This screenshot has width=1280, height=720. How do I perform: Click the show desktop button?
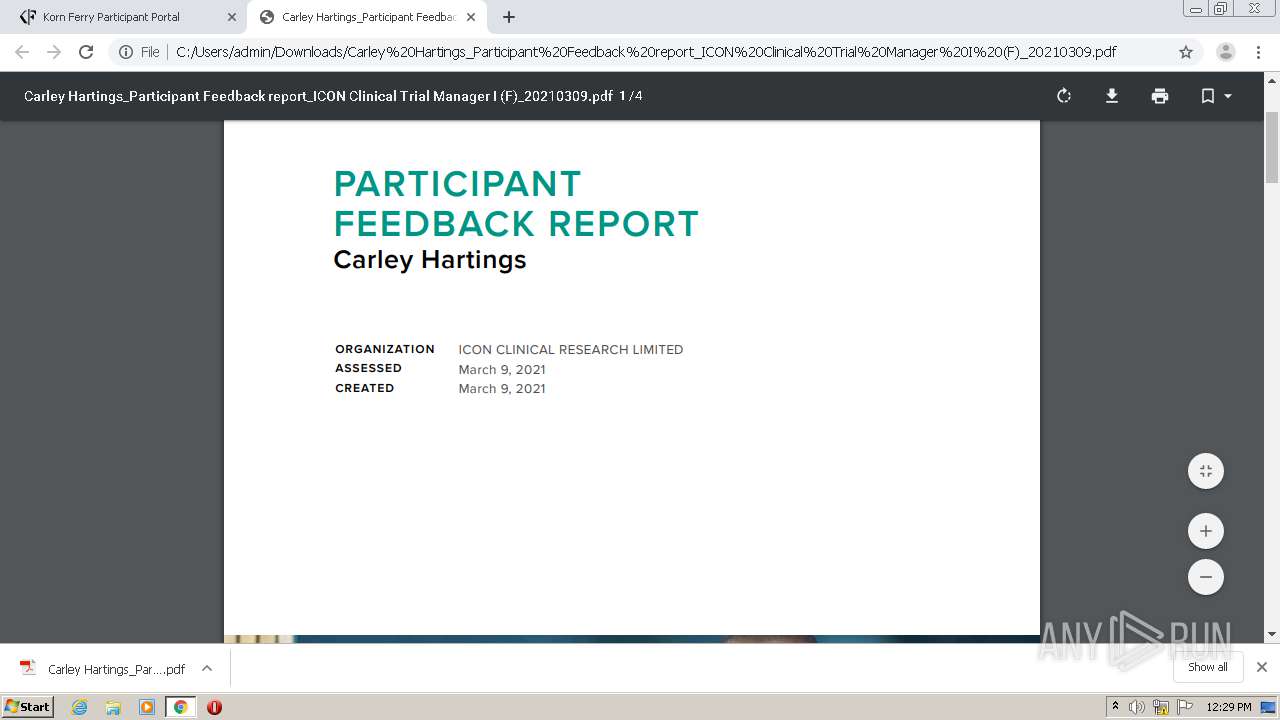point(1268,707)
